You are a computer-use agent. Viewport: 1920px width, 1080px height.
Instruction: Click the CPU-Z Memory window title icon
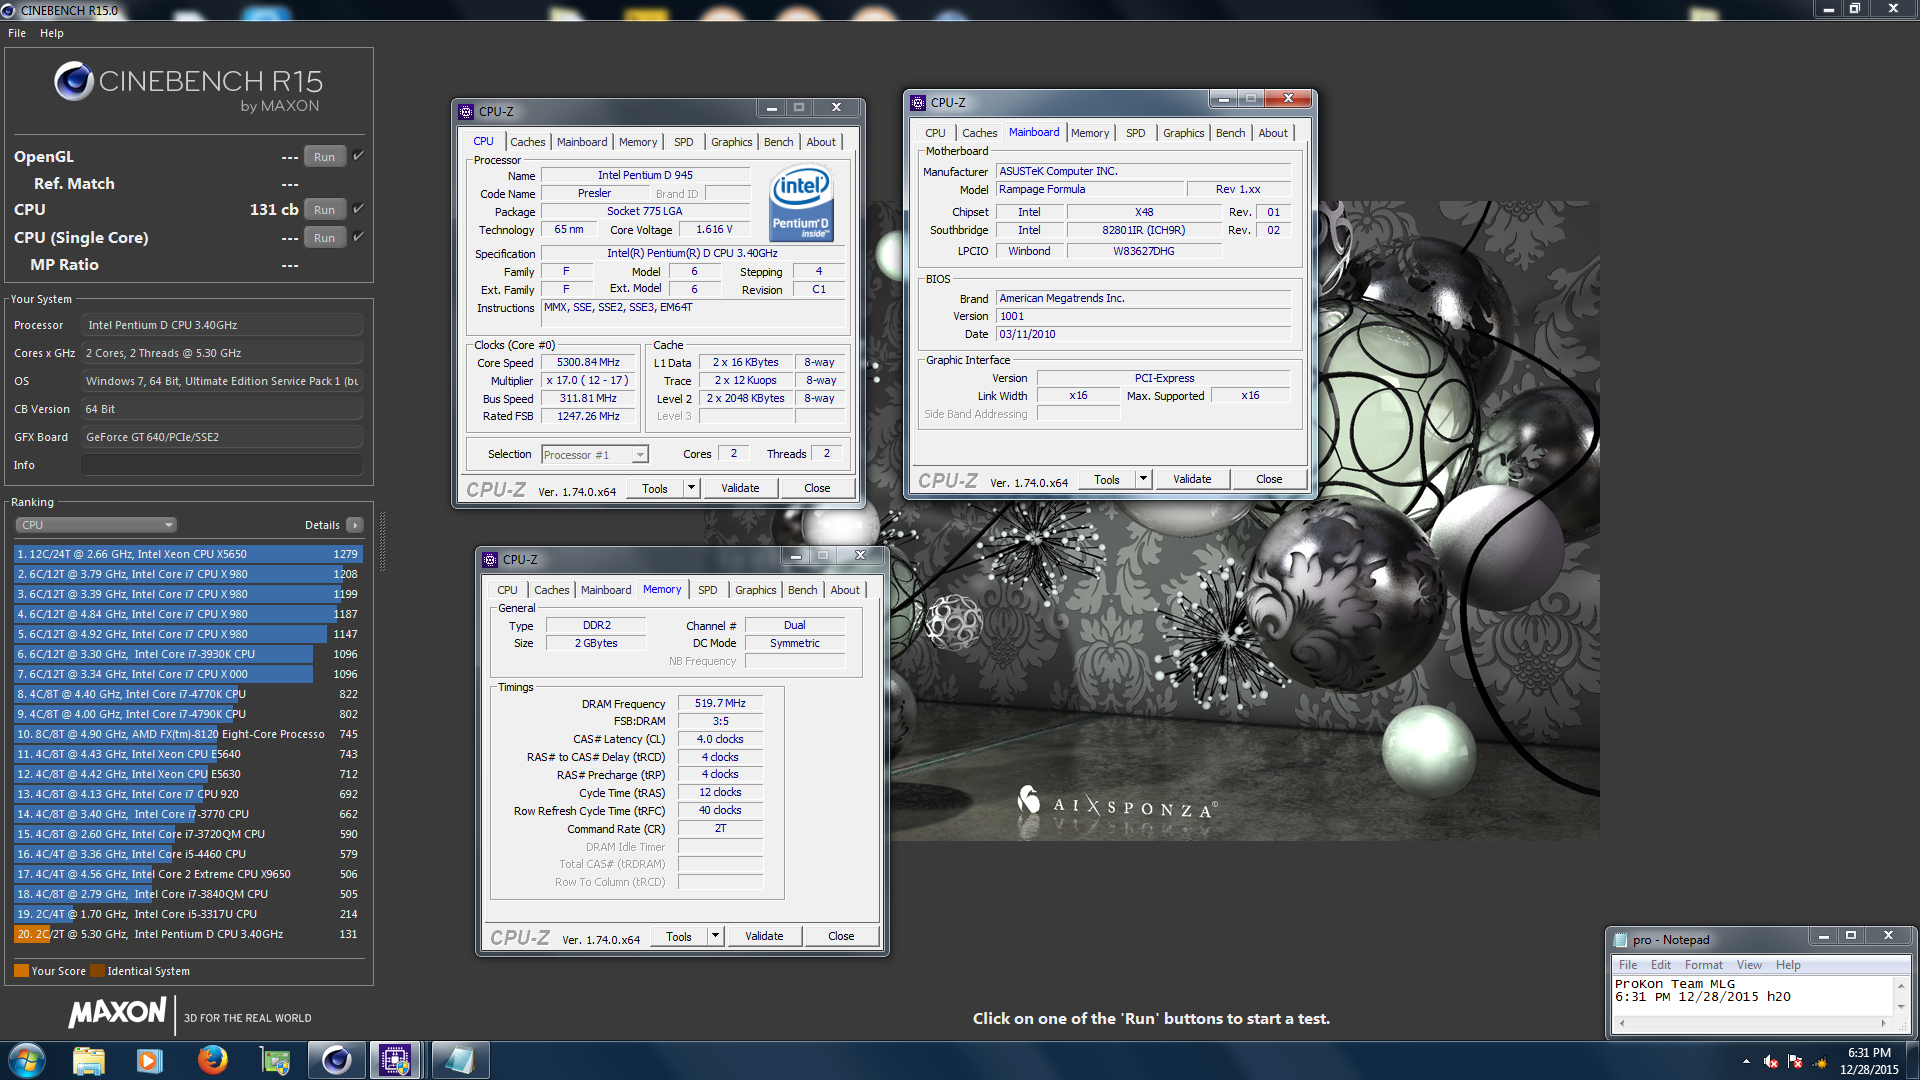[x=490, y=559]
